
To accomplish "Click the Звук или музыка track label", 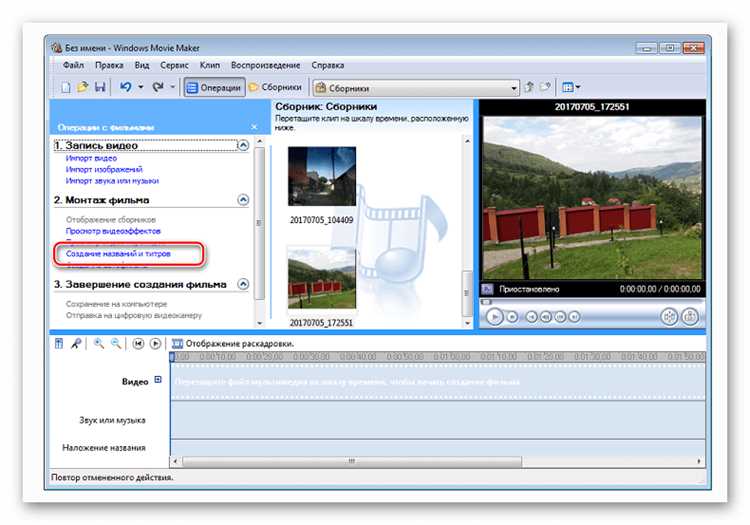I will (112, 420).
